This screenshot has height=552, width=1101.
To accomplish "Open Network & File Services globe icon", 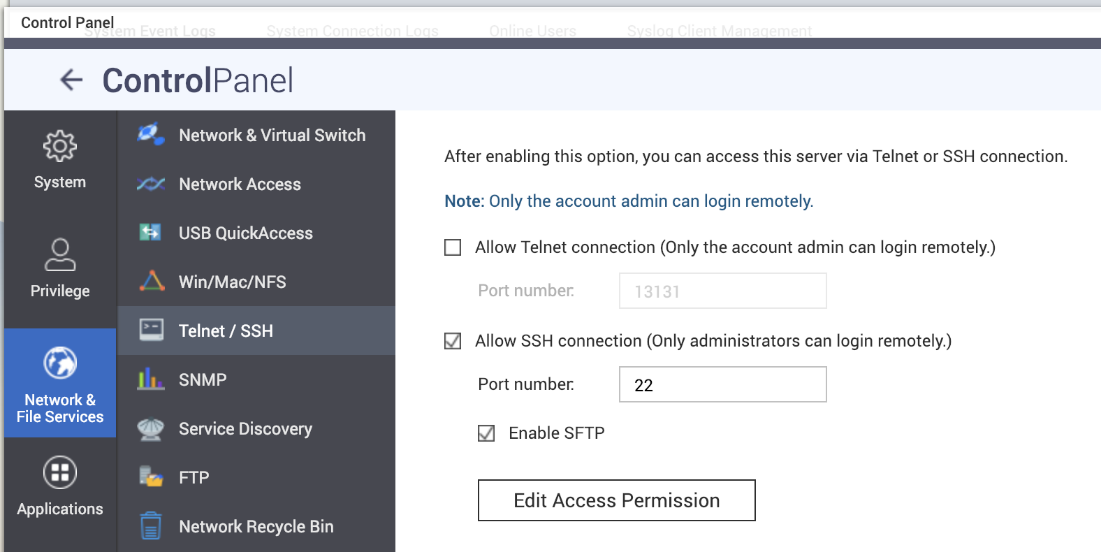I will click(x=60, y=363).
